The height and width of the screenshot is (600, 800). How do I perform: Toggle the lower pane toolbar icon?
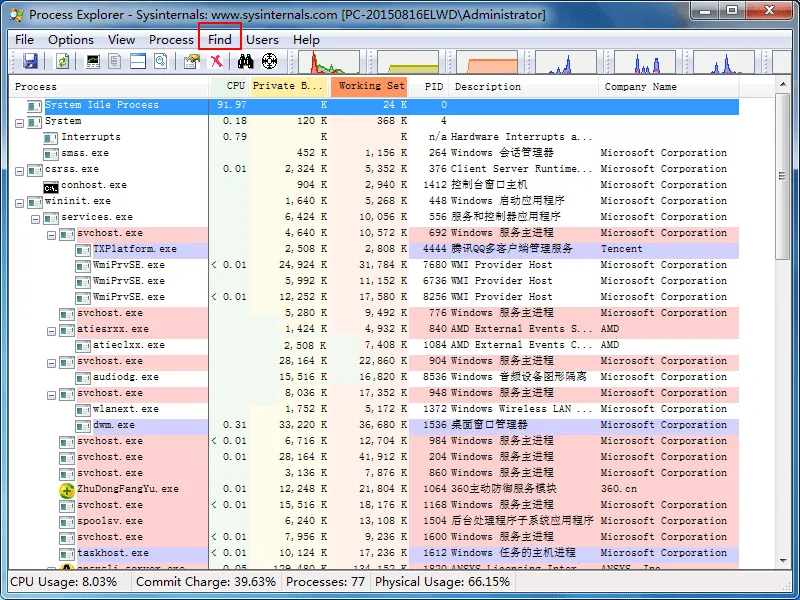(138, 62)
